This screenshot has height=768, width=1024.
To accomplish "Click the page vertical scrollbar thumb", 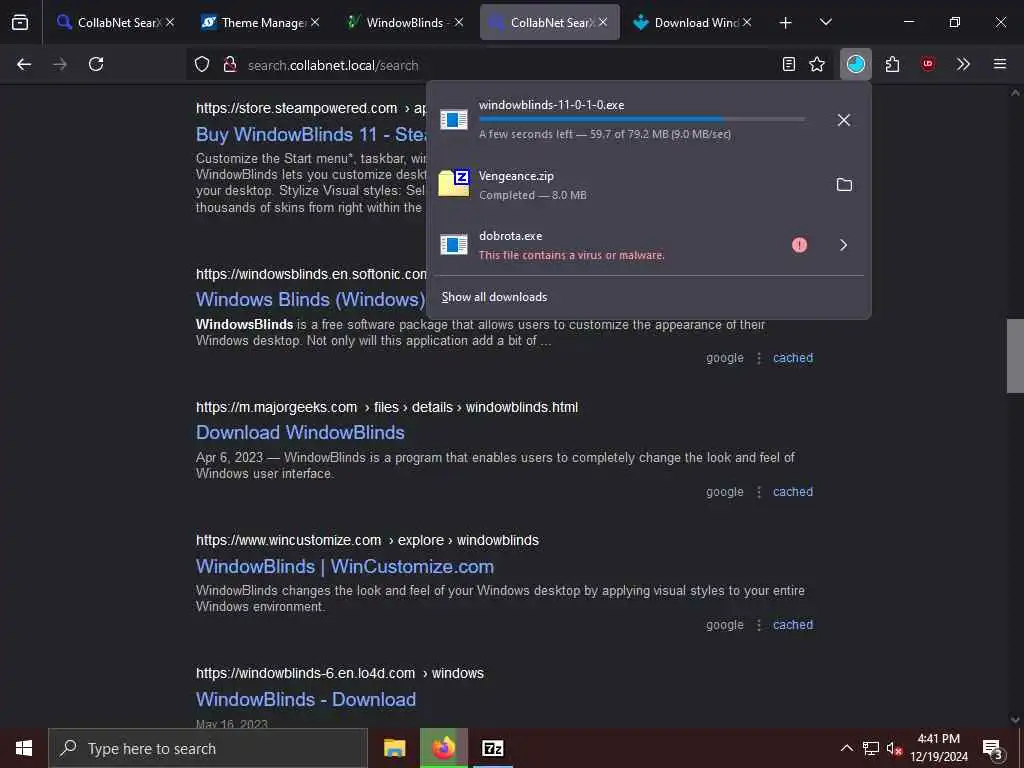I will pyautogui.click(x=1015, y=356).
